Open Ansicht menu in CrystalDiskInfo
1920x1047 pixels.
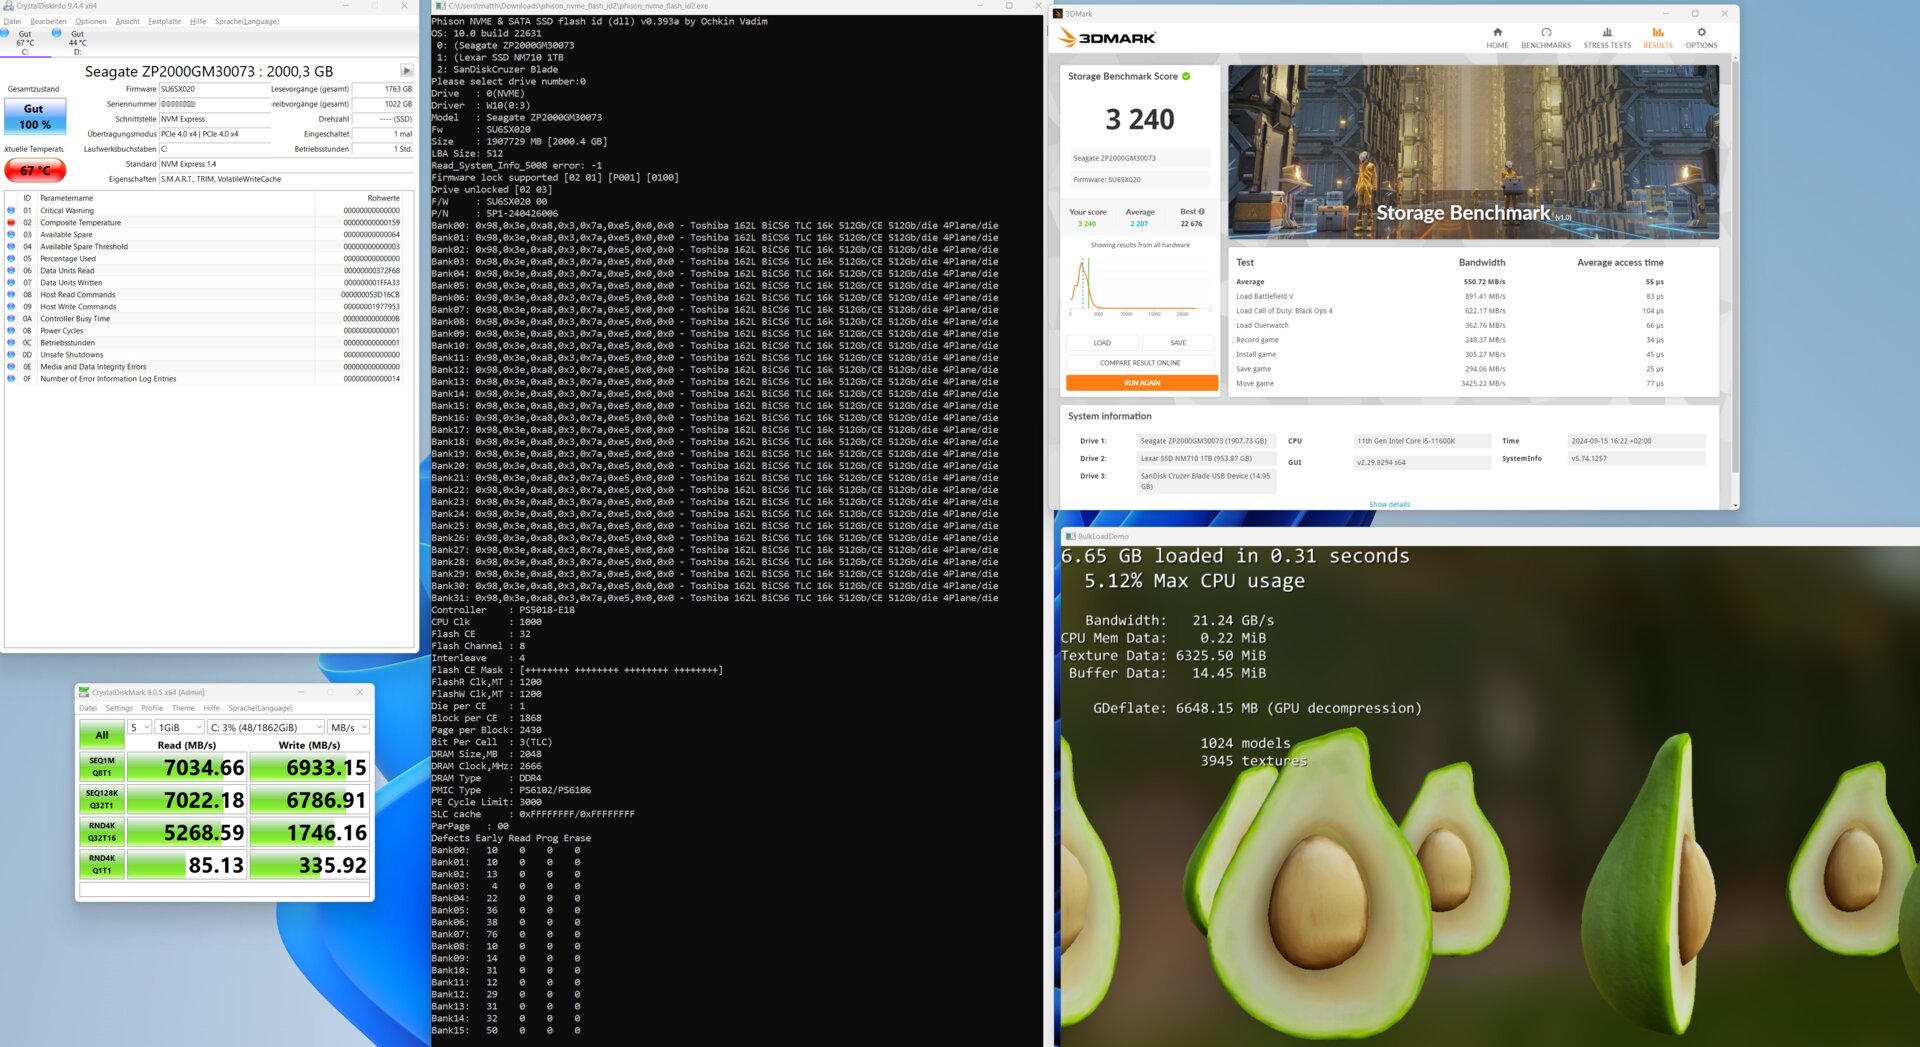tap(128, 21)
